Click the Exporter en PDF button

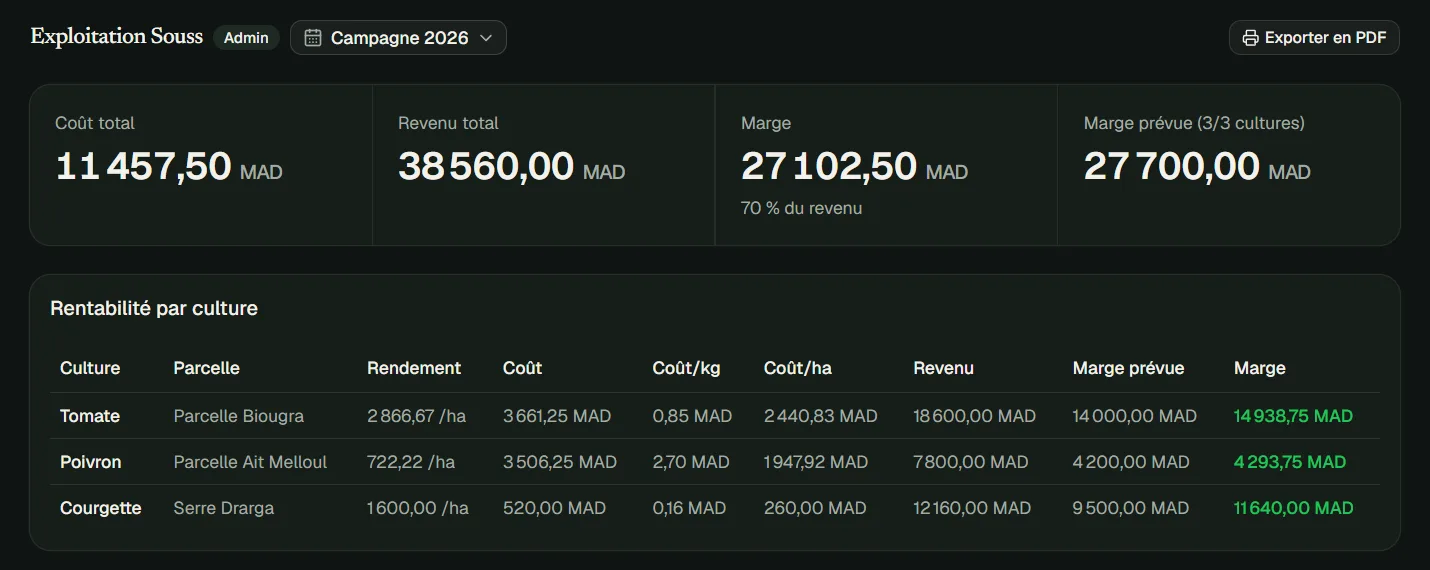(1314, 38)
